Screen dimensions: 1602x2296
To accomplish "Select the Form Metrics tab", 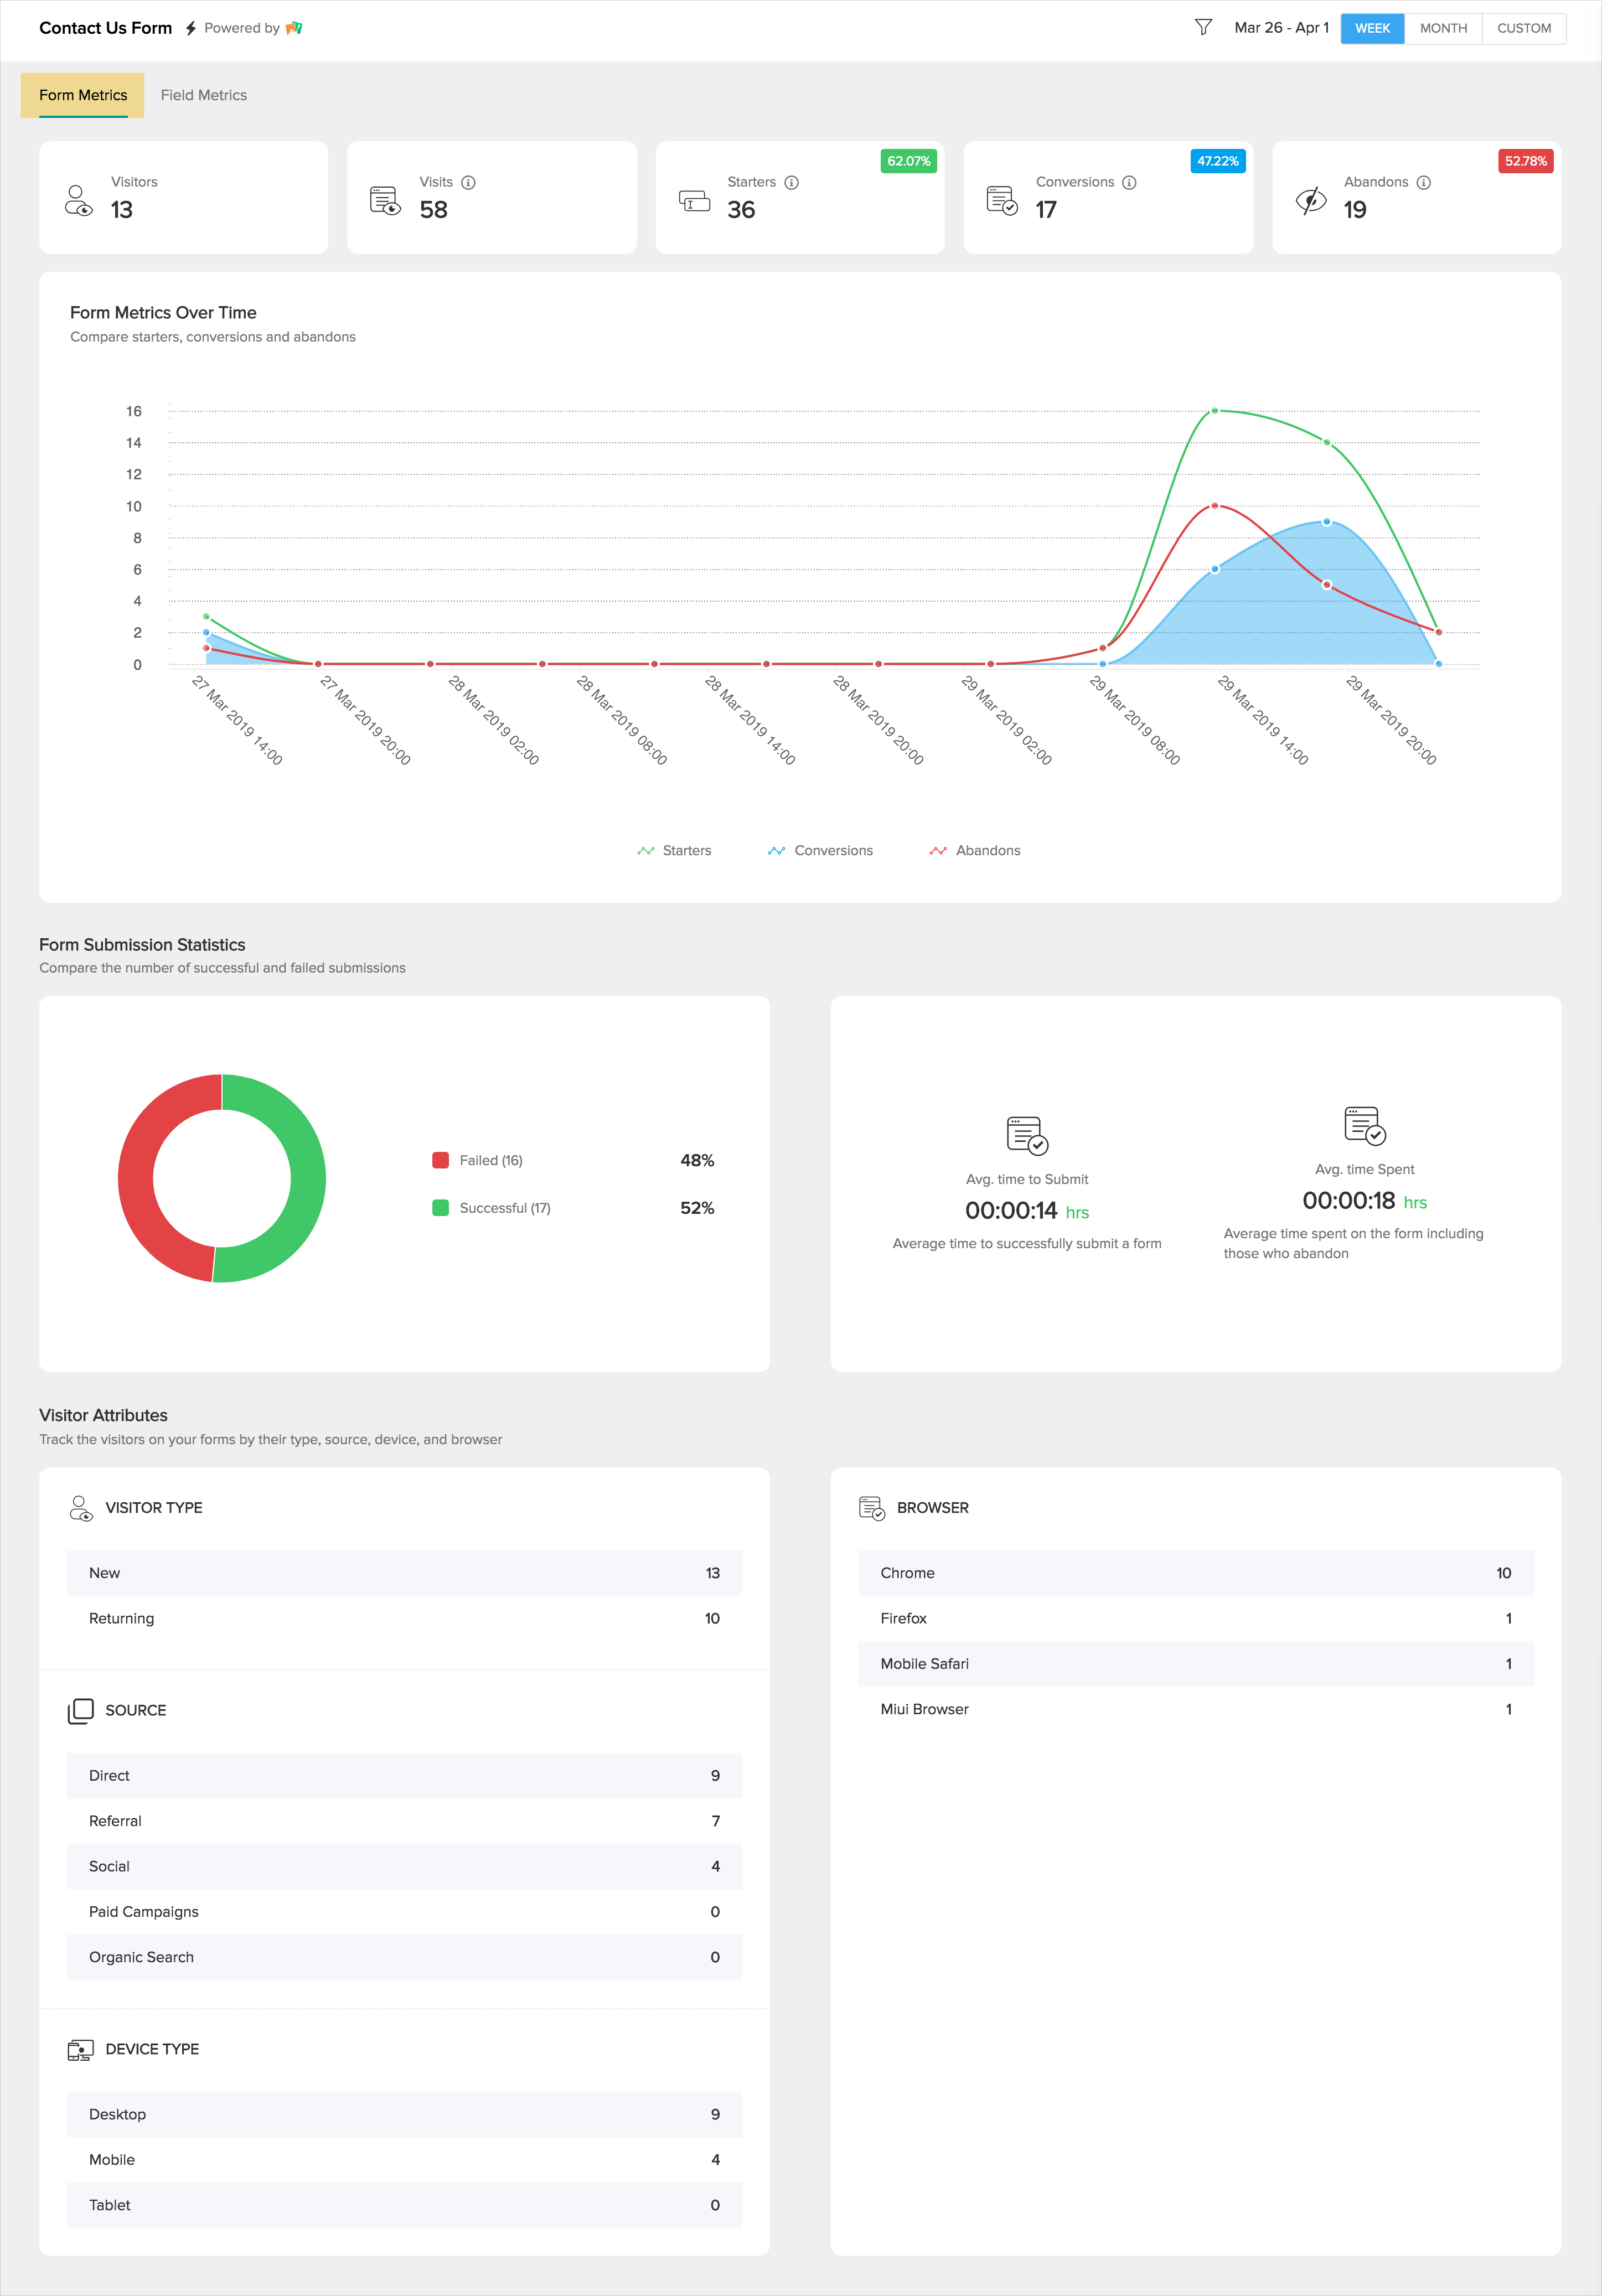I will point(83,95).
